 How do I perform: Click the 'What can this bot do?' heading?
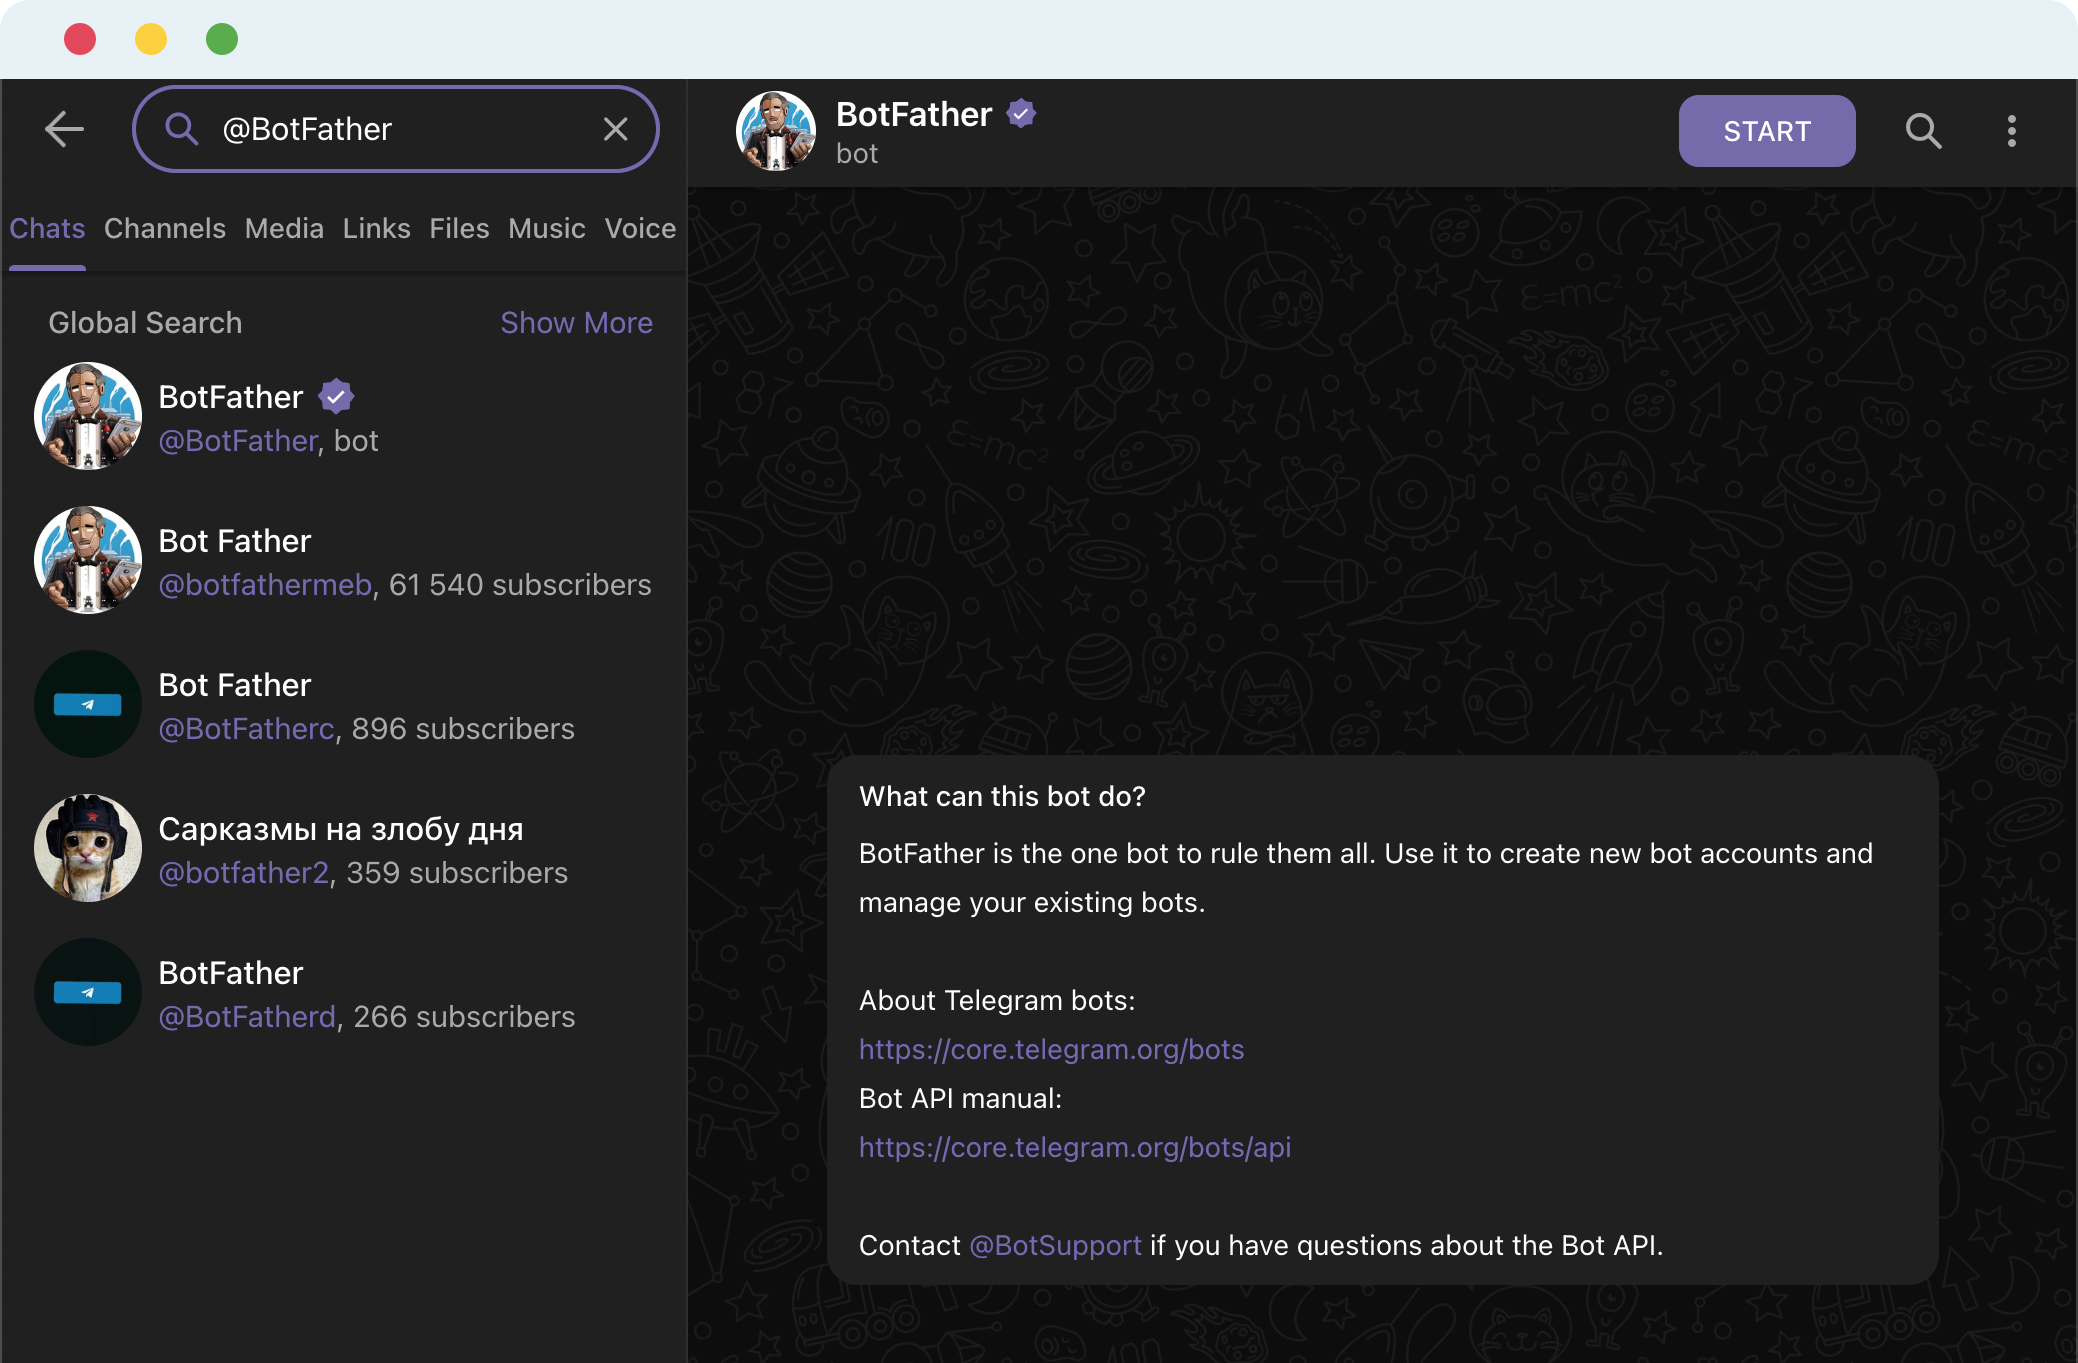(x=1002, y=796)
